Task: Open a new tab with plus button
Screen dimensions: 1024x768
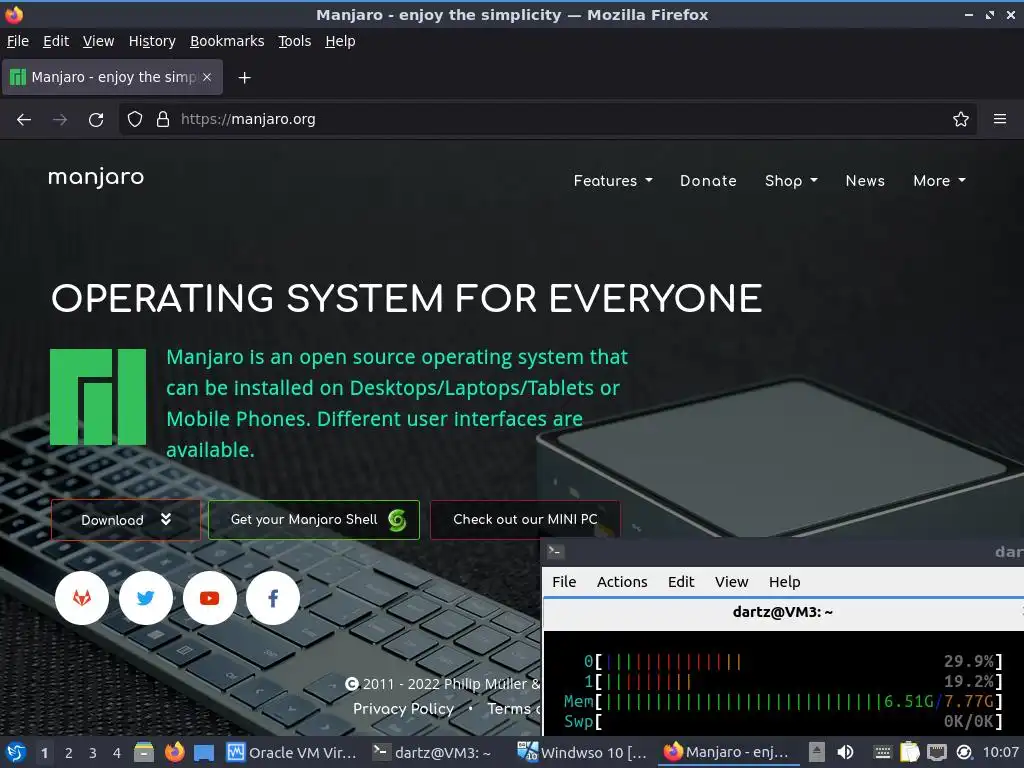Action: click(x=244, y=78)
